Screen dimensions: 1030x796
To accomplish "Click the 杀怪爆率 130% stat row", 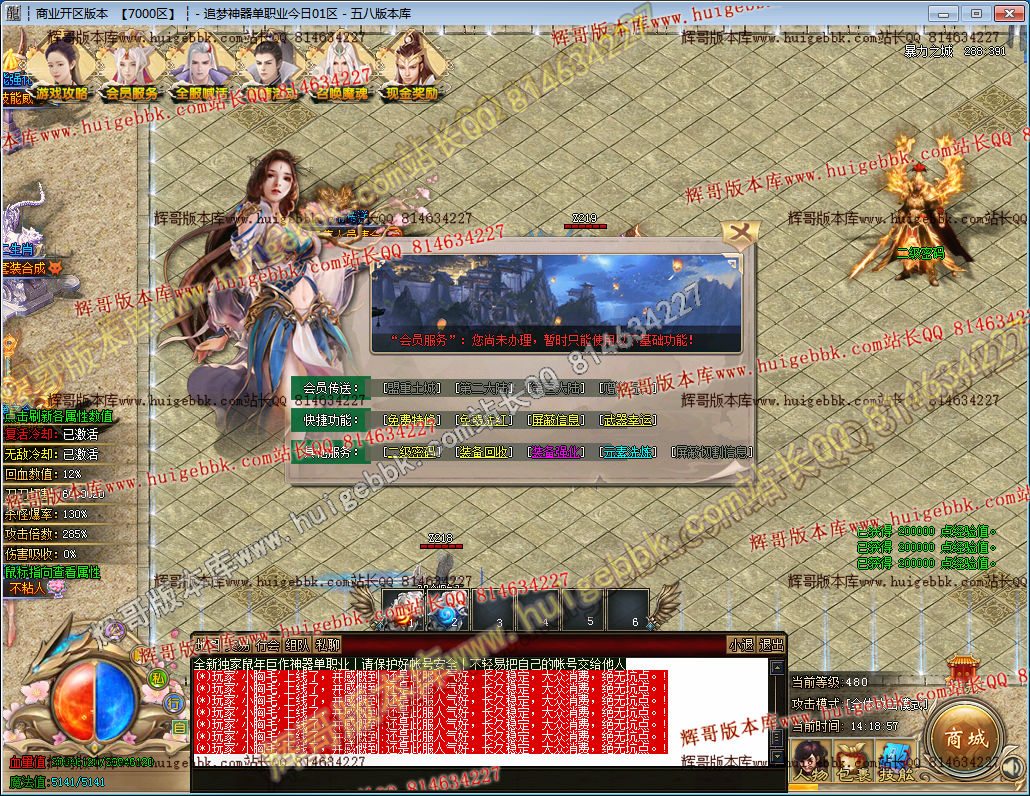I will [46, 514].
